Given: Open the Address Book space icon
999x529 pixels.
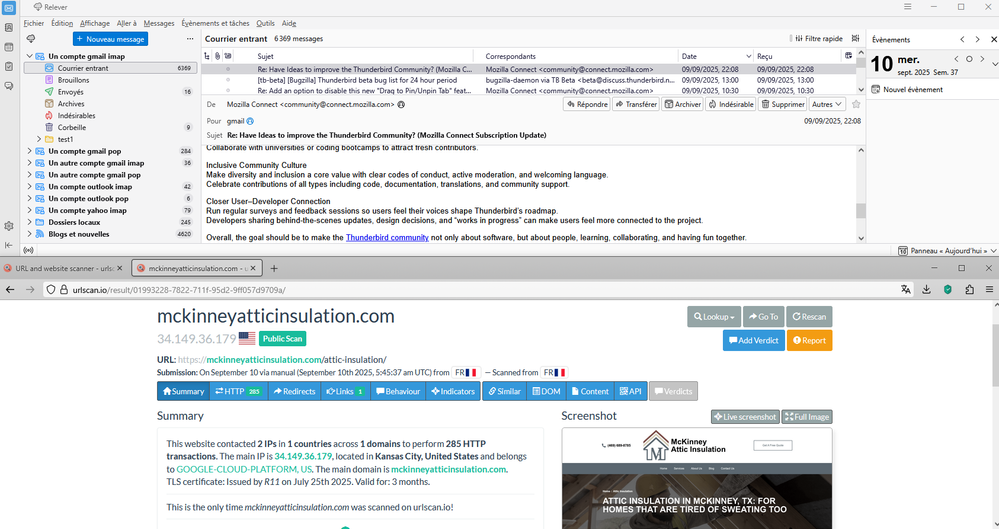Looking at the screenshot, I should (9, 27).
